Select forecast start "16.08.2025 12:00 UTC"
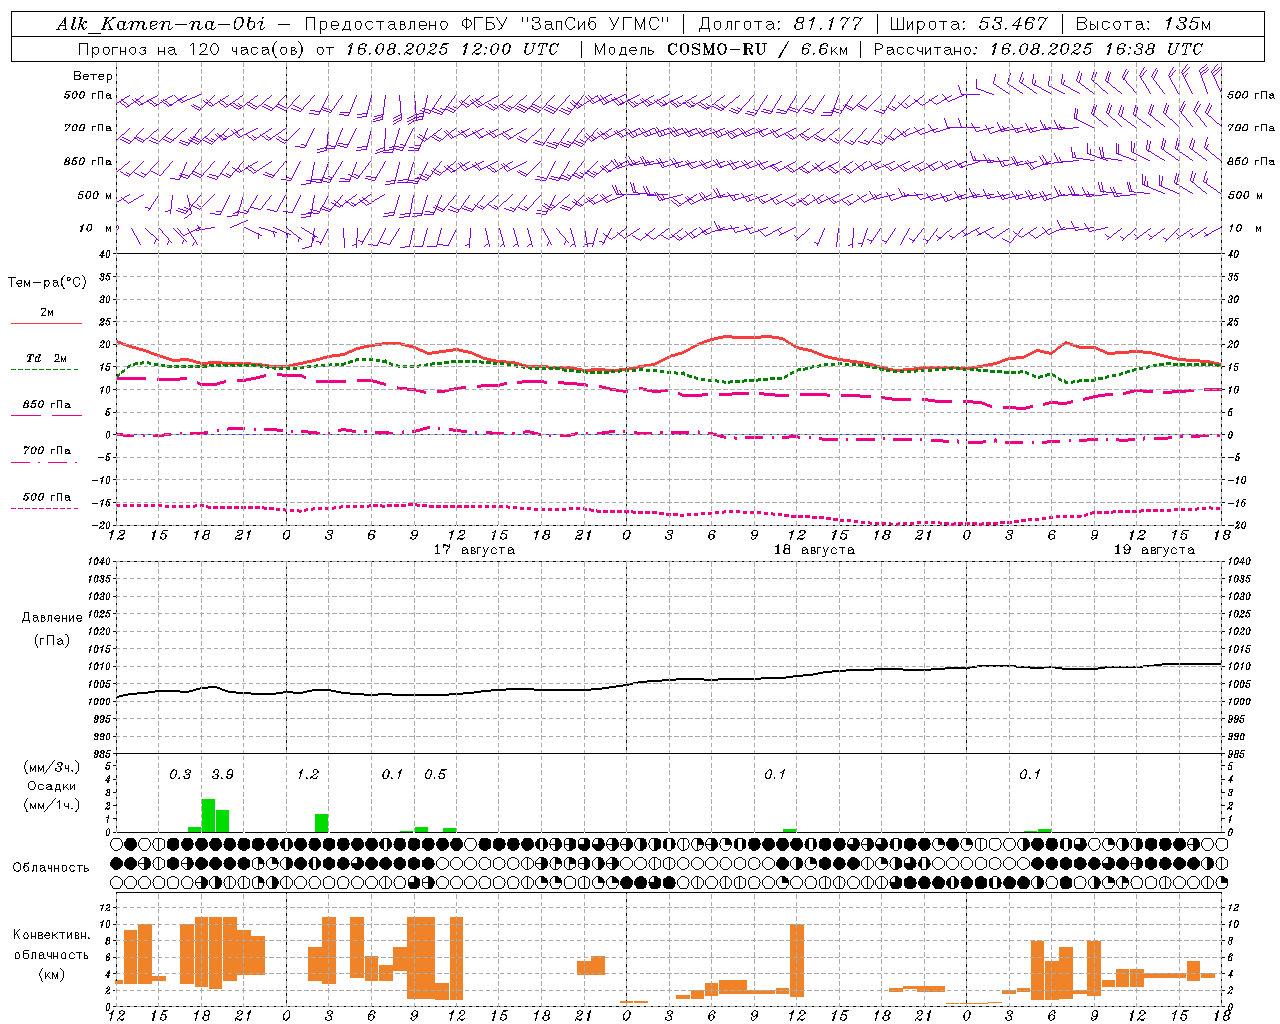This screenshot has width=1280, height=1024. click(x=453, y=49)
